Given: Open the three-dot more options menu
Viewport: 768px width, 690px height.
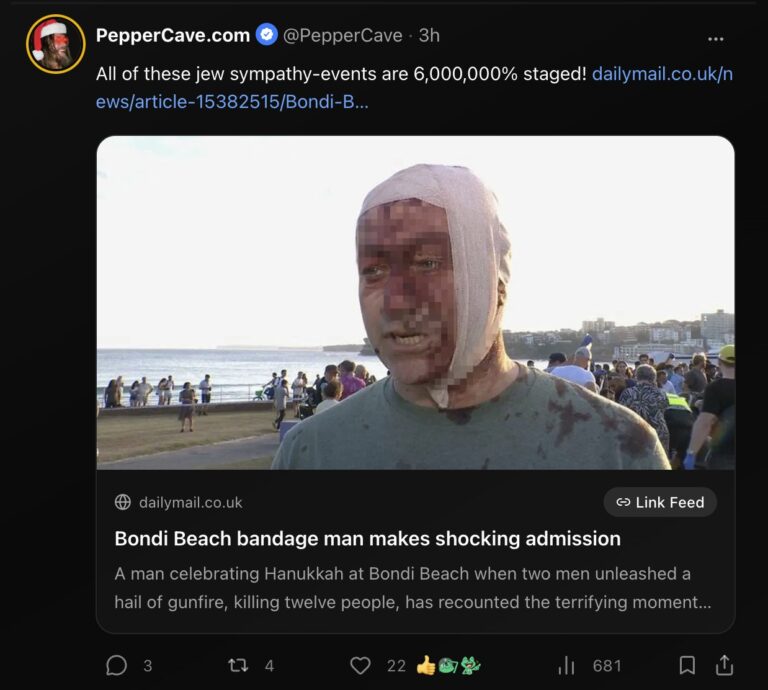Looking at the screenshot, I should pos(715,39).
